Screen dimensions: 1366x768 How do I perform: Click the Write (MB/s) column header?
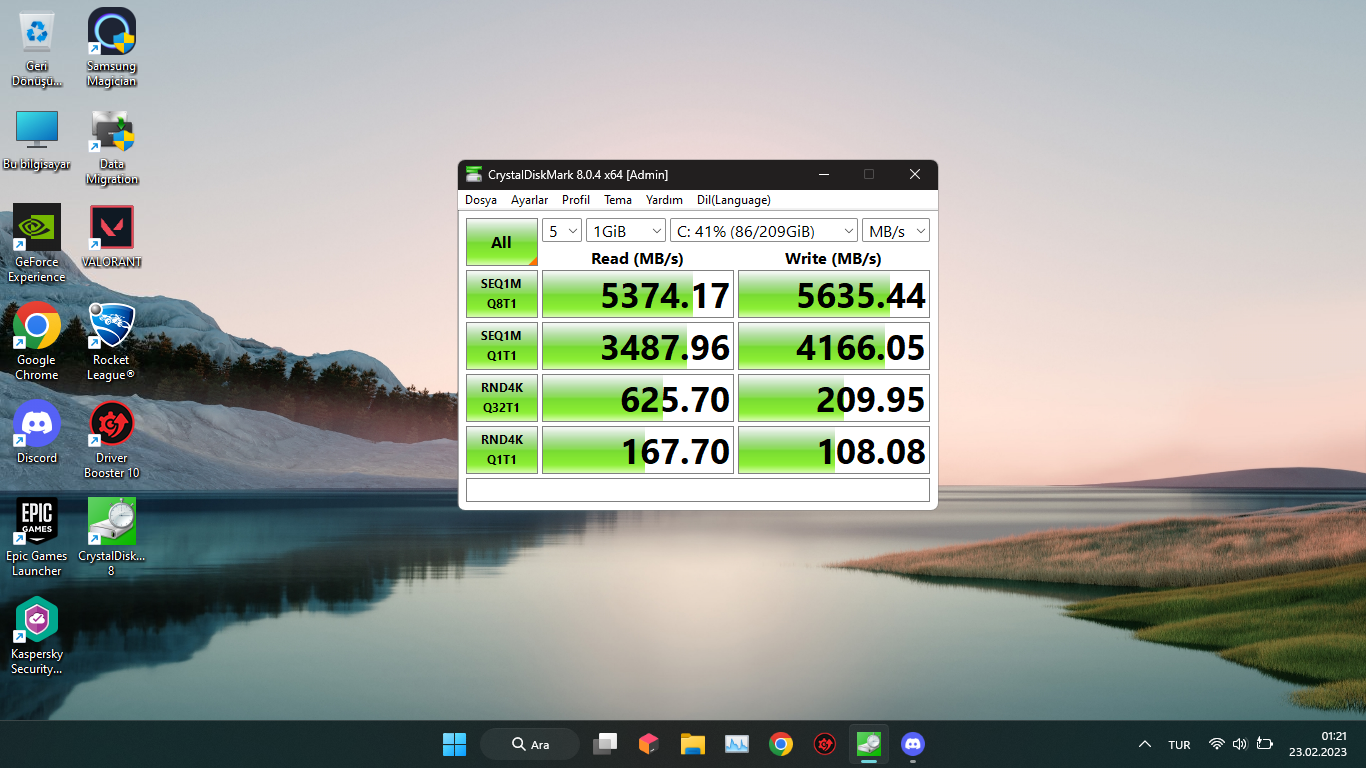pyautogui.click(x=833, y=258)
